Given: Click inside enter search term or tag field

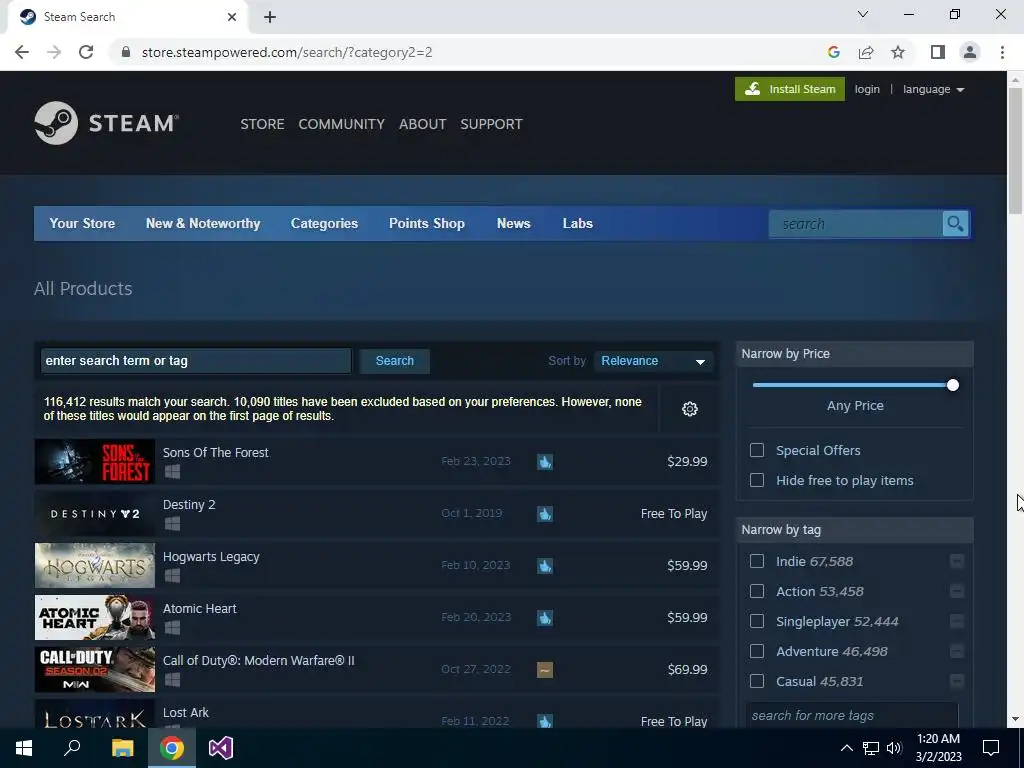Looking at the screenshot, I should [196, 361].
